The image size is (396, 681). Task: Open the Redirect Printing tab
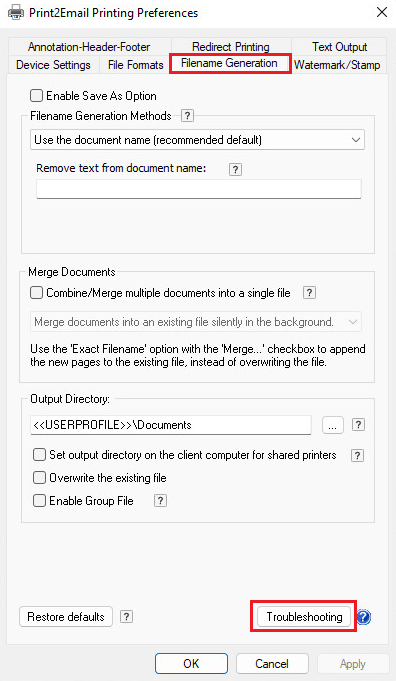[231, 46]
